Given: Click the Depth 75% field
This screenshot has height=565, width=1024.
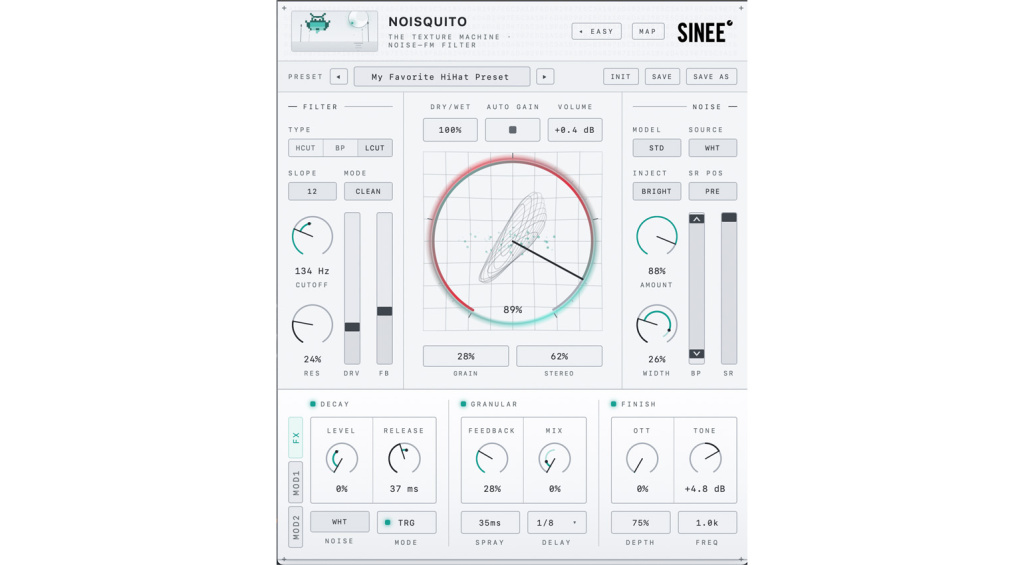Looking at the screenshot, I should click(641, 523).
